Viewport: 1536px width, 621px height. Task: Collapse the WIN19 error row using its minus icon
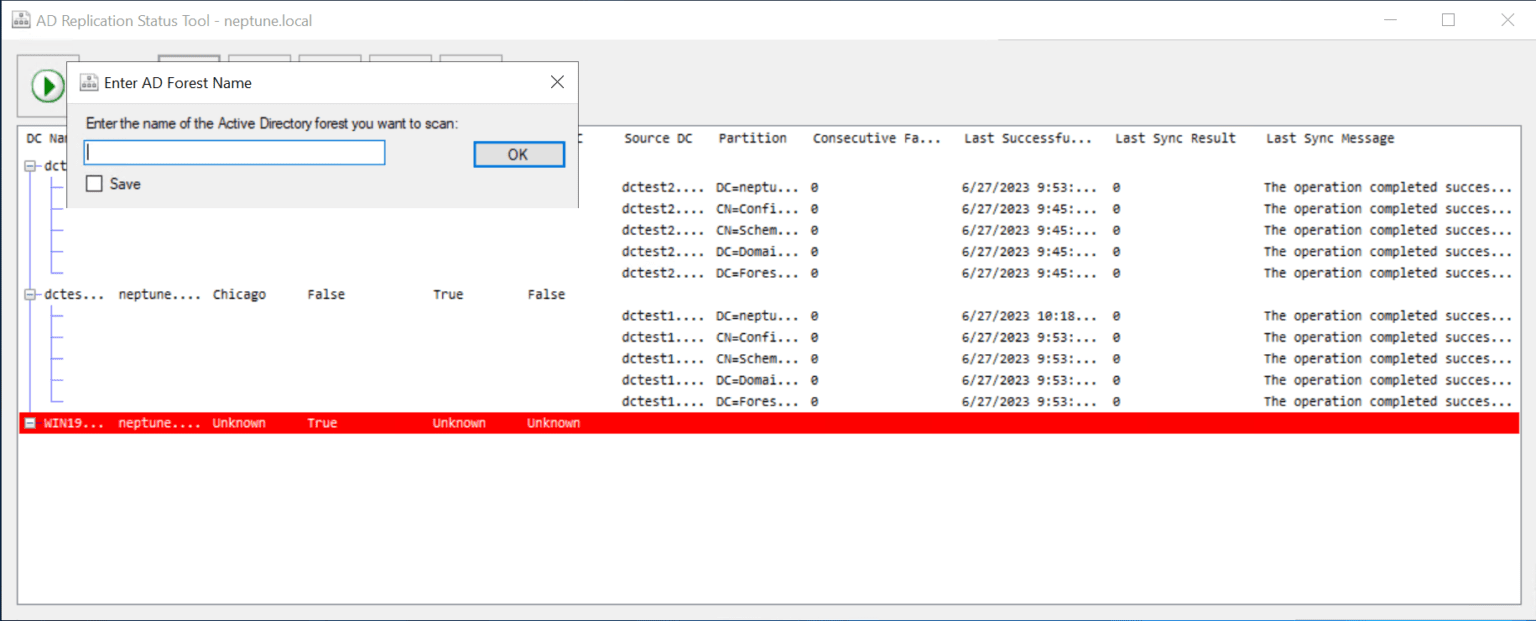click(28, 422)
